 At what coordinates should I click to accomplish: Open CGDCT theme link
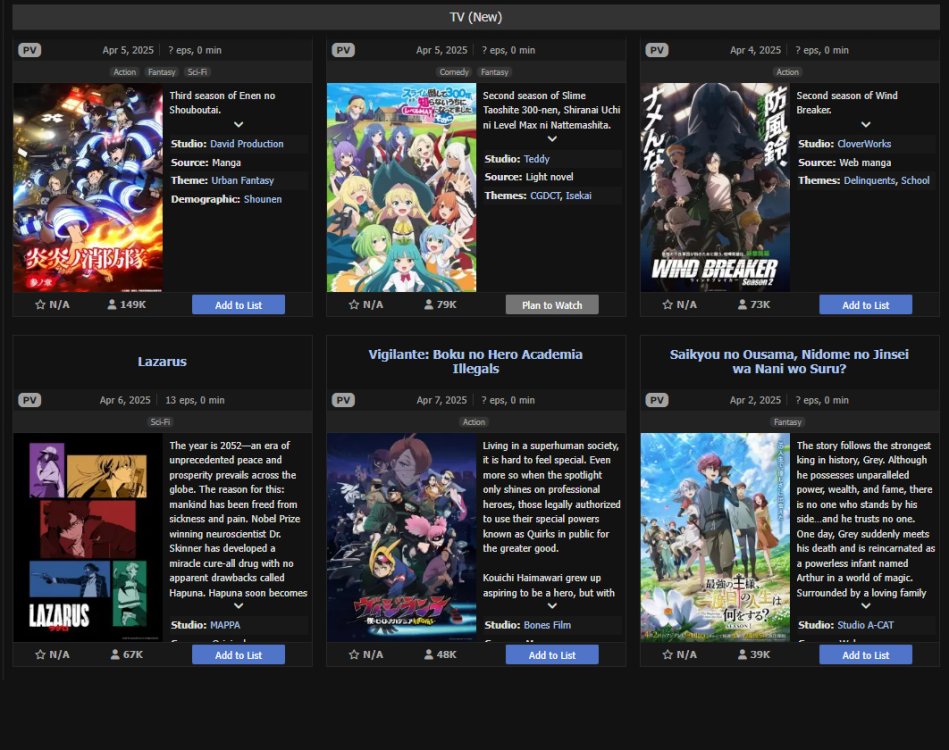point(545,196)
